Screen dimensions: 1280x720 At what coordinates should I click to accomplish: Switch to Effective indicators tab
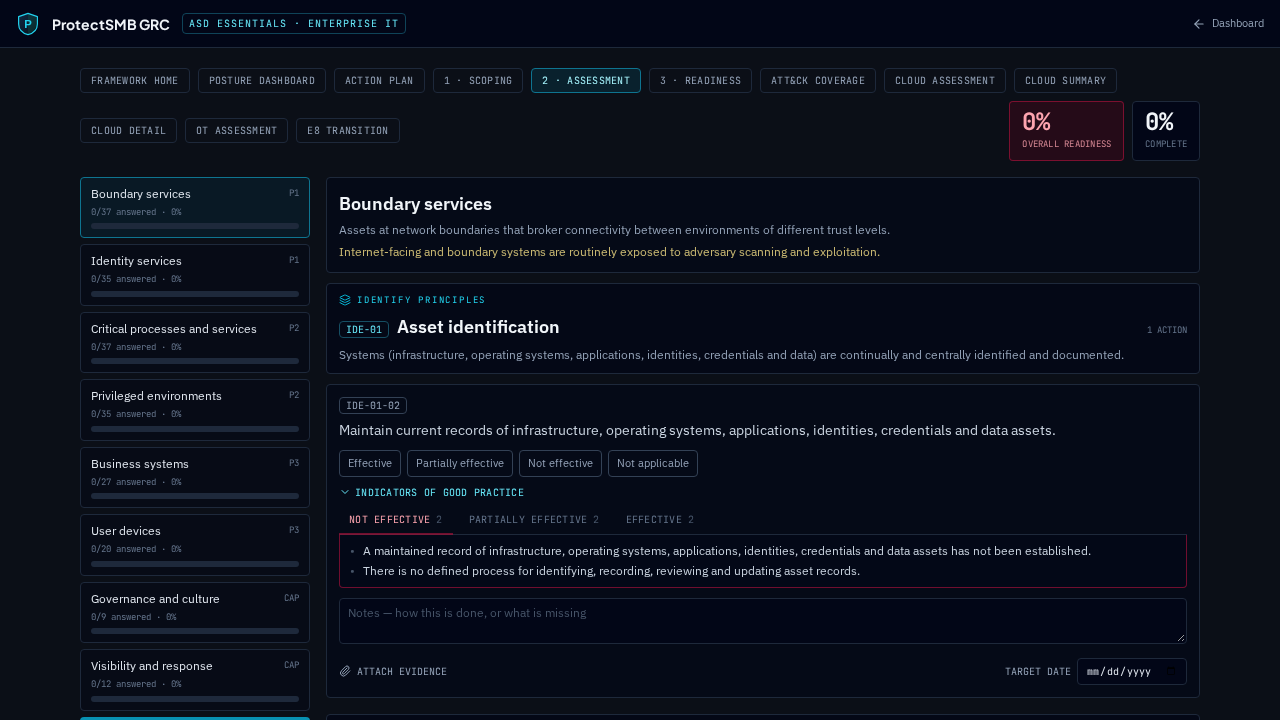660,520
